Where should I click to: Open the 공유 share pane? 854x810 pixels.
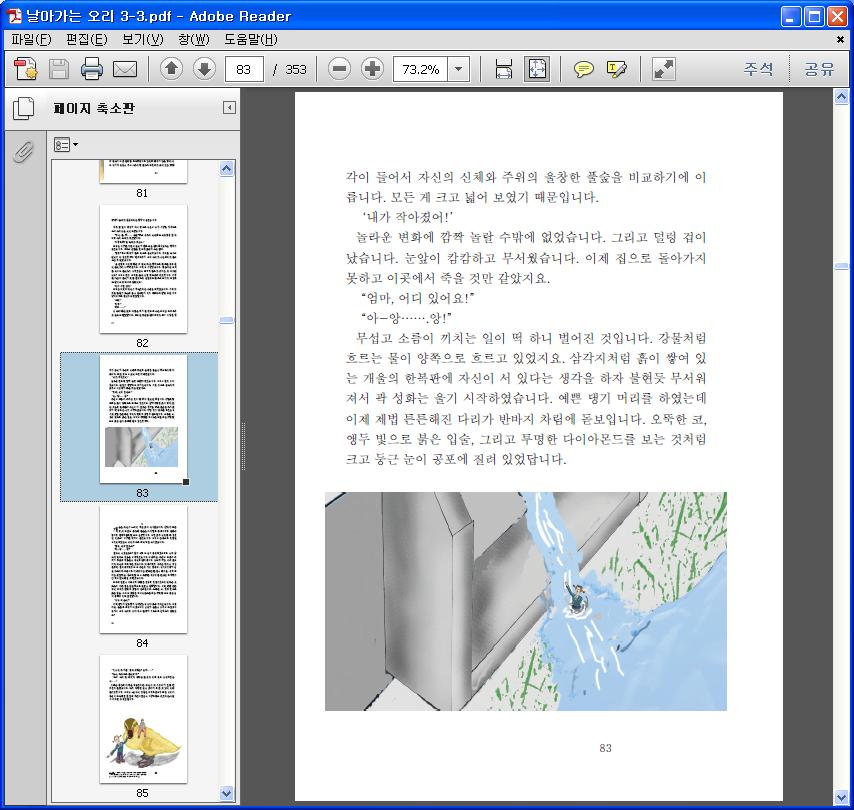click(819, 69)
